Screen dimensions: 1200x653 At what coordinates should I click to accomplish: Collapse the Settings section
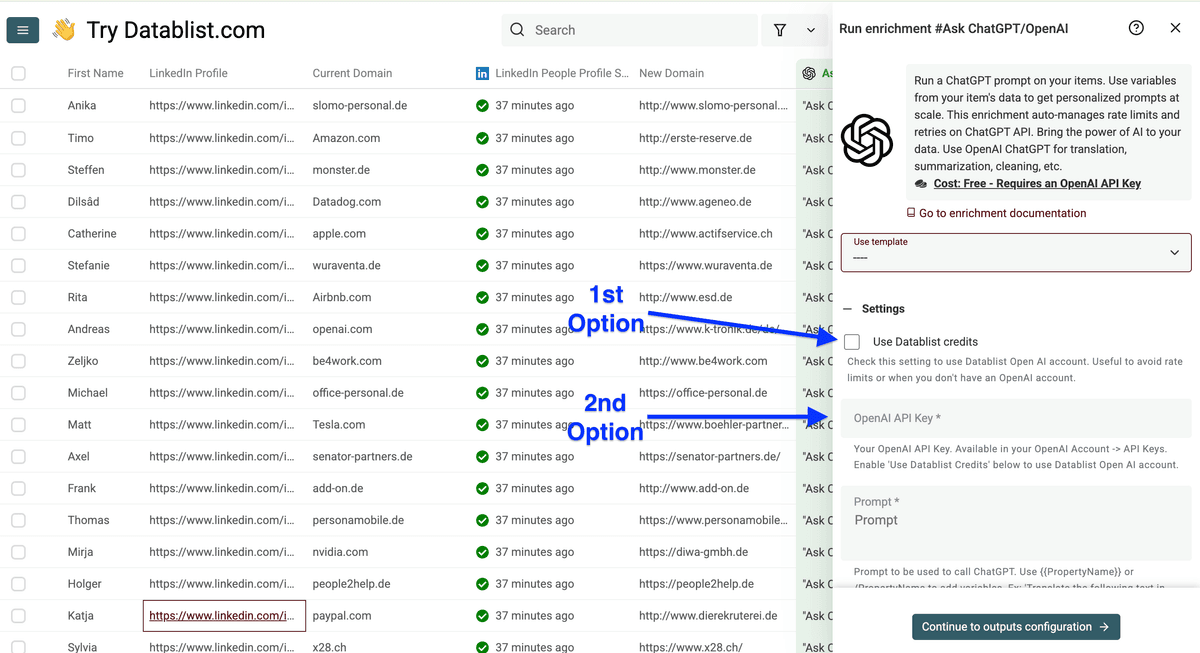pos(874,309)
